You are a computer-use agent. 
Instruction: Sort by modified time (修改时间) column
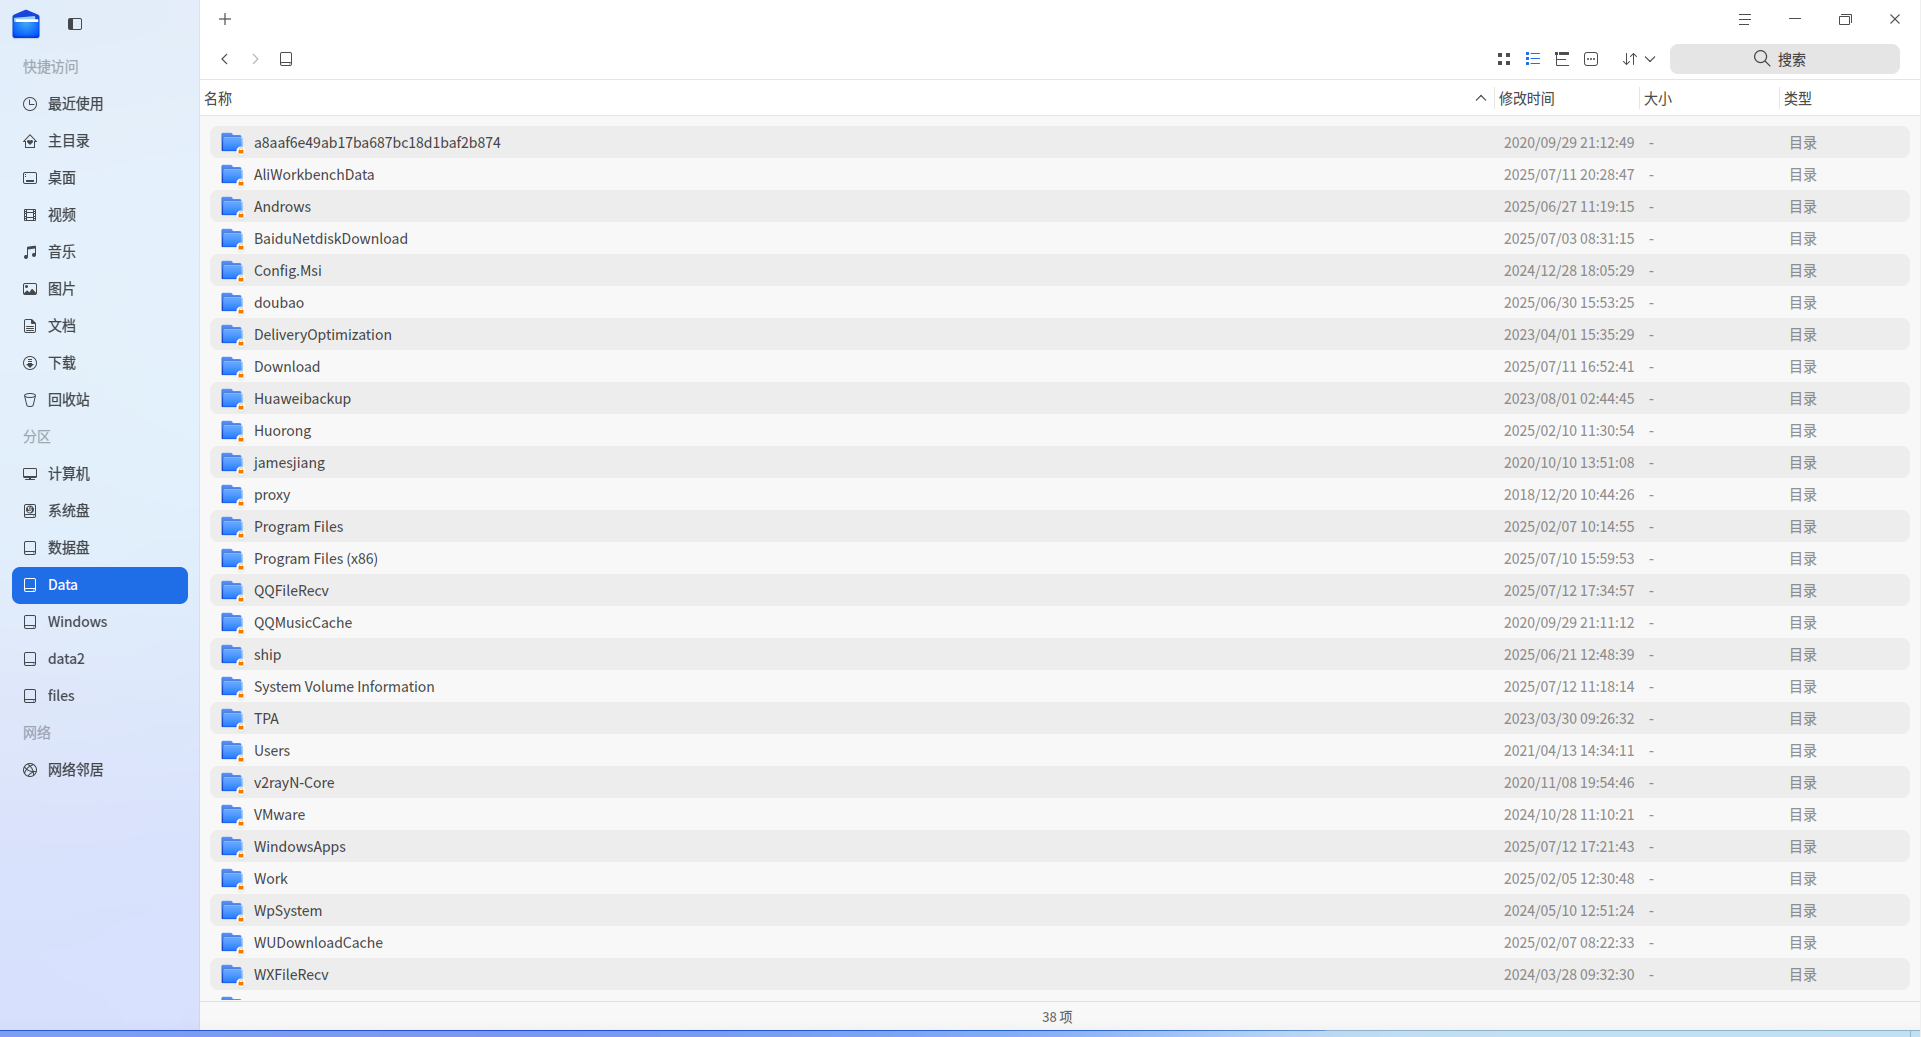pos(1567,98)
